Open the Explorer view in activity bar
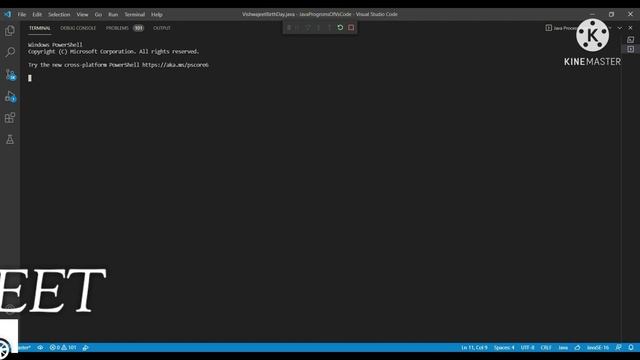The image size is (640, 360). pyautogui.click(x=10, y=31)
